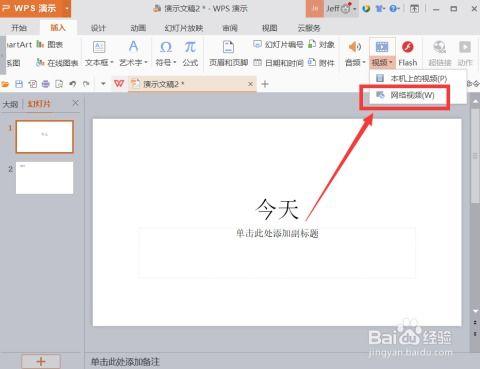Click the print preview icon
The width and height of the screenshot is (480, 369).
pyautogui.click(x=59, y=84)
